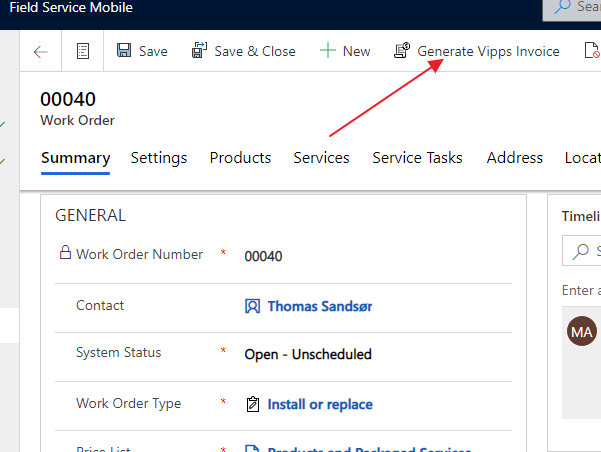
Task: Click the Field Service Mobile app title
Action: [x=71, y=7]
